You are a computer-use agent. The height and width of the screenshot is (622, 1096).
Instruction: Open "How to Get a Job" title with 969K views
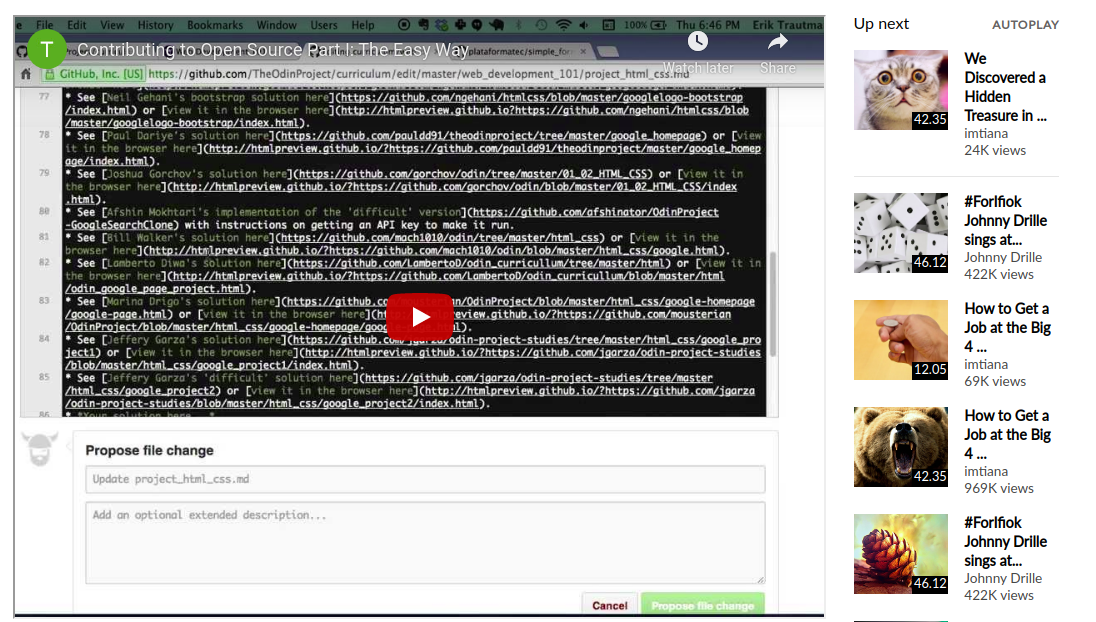click(1007, 435)
